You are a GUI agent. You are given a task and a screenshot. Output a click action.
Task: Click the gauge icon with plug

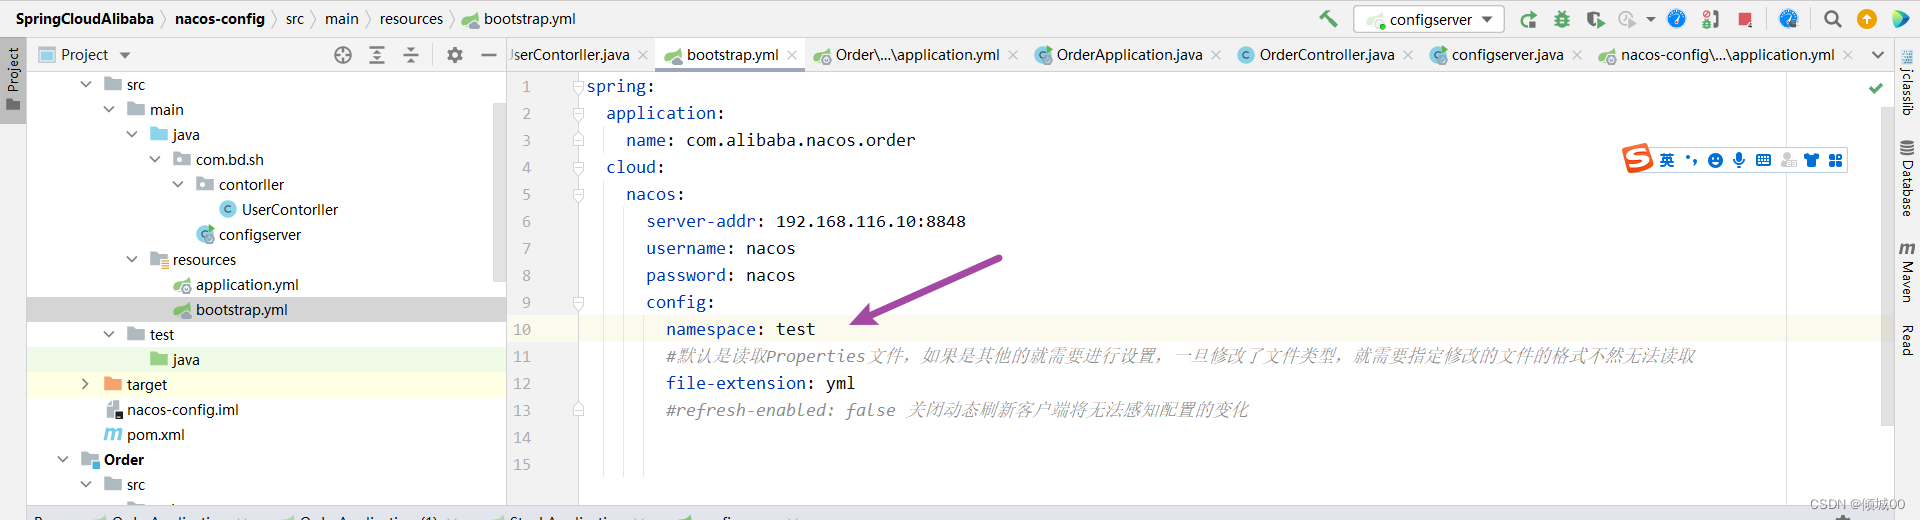coord(1789,19)
